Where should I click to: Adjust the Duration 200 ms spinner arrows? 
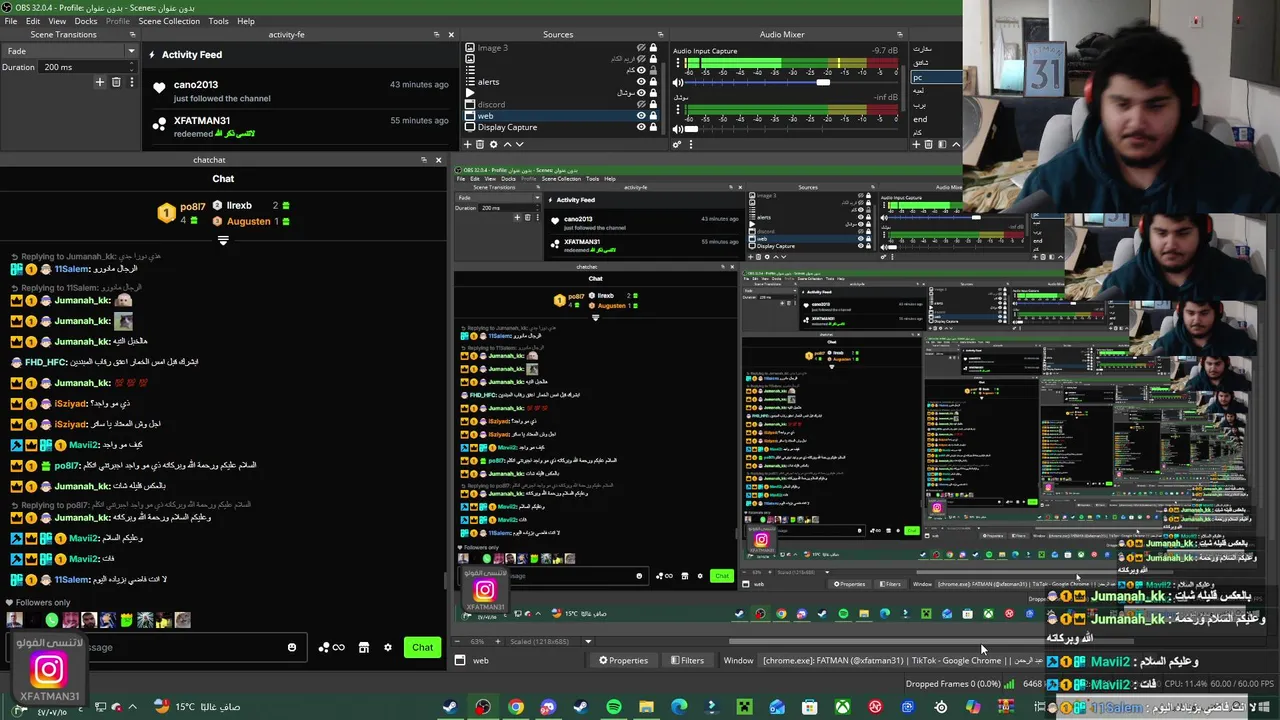pos(131,67)
